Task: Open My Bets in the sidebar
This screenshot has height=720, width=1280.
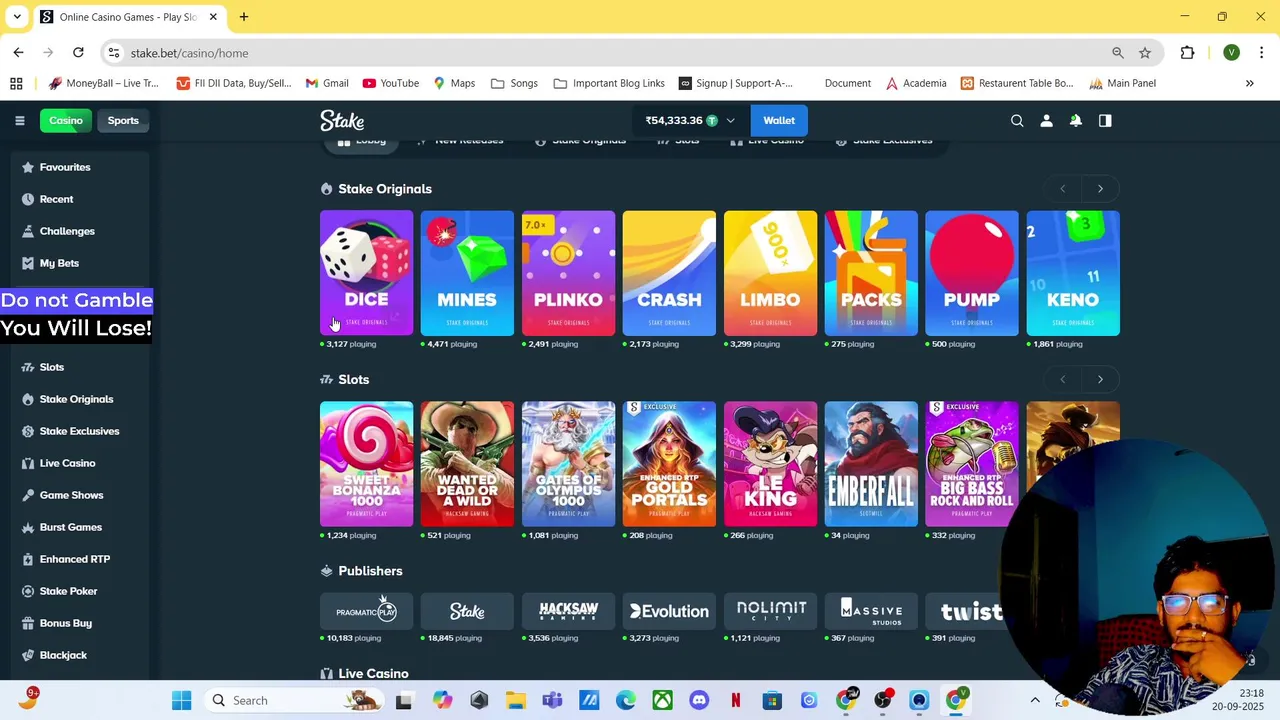Action: tap(59, 263)
